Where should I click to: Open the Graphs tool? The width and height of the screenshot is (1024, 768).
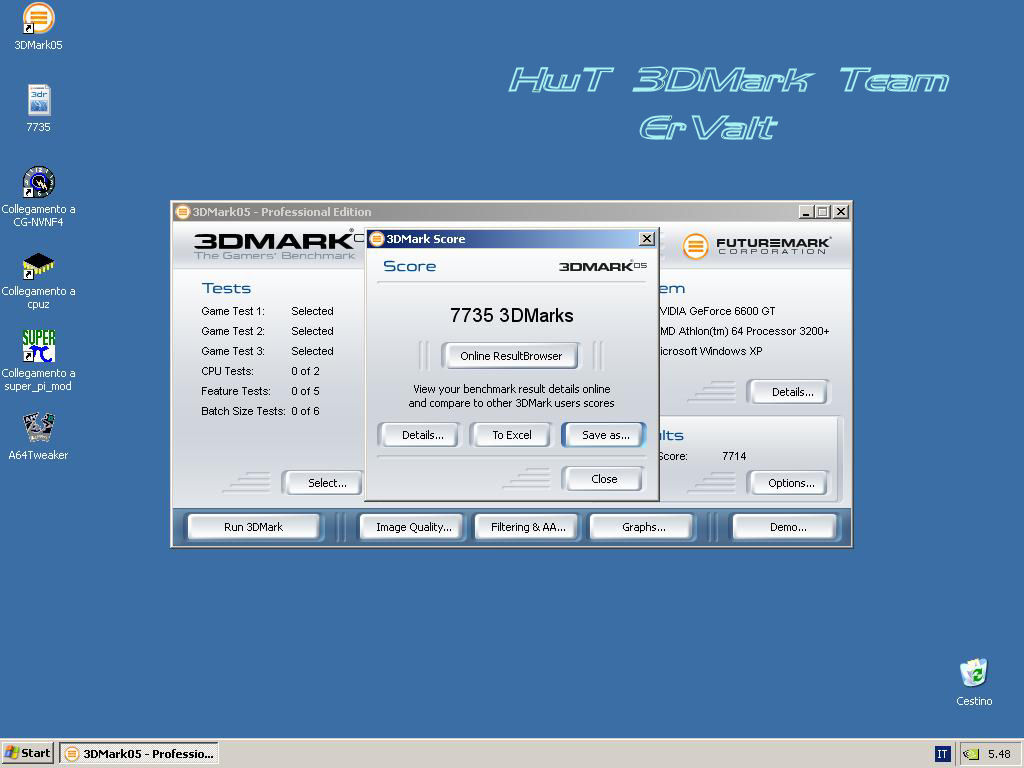(643, 527)
